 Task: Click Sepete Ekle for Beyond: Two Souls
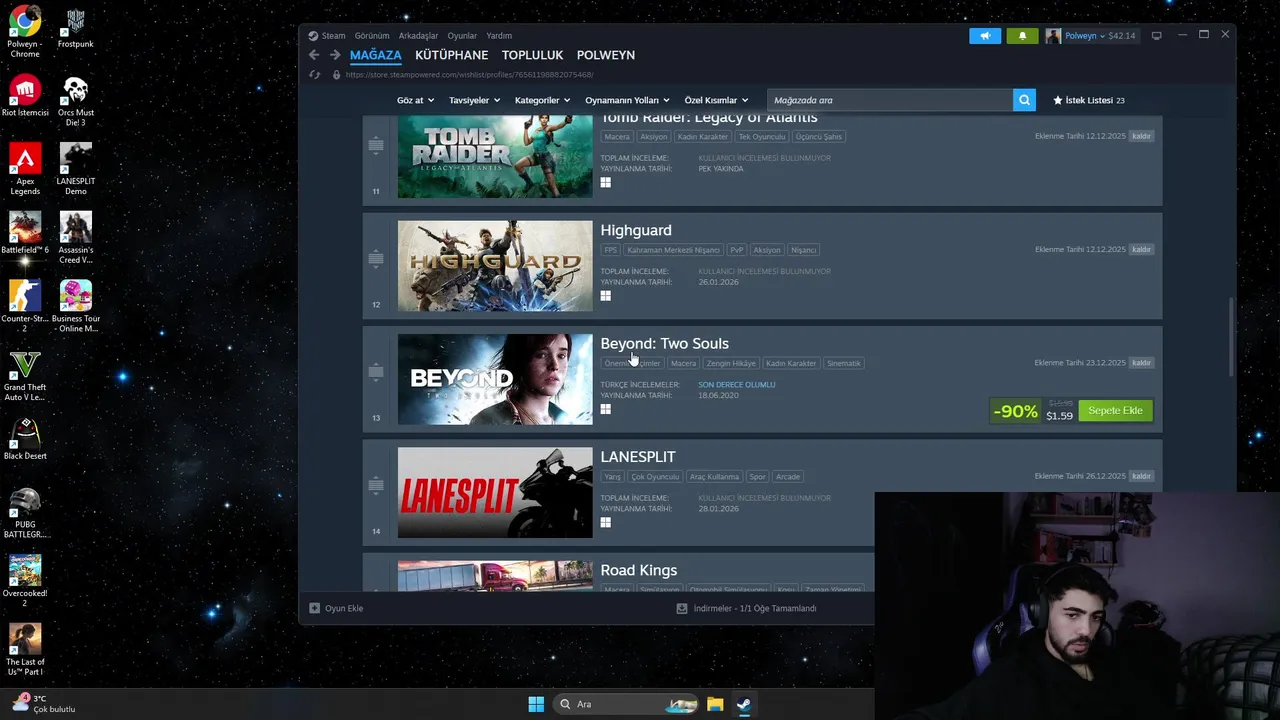click(1115, 411)
